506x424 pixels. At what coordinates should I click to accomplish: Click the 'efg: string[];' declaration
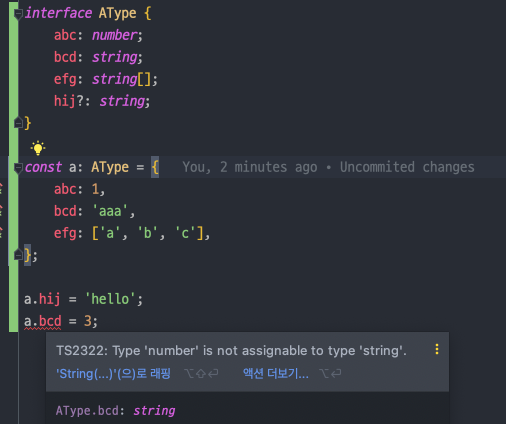point(106,79)
